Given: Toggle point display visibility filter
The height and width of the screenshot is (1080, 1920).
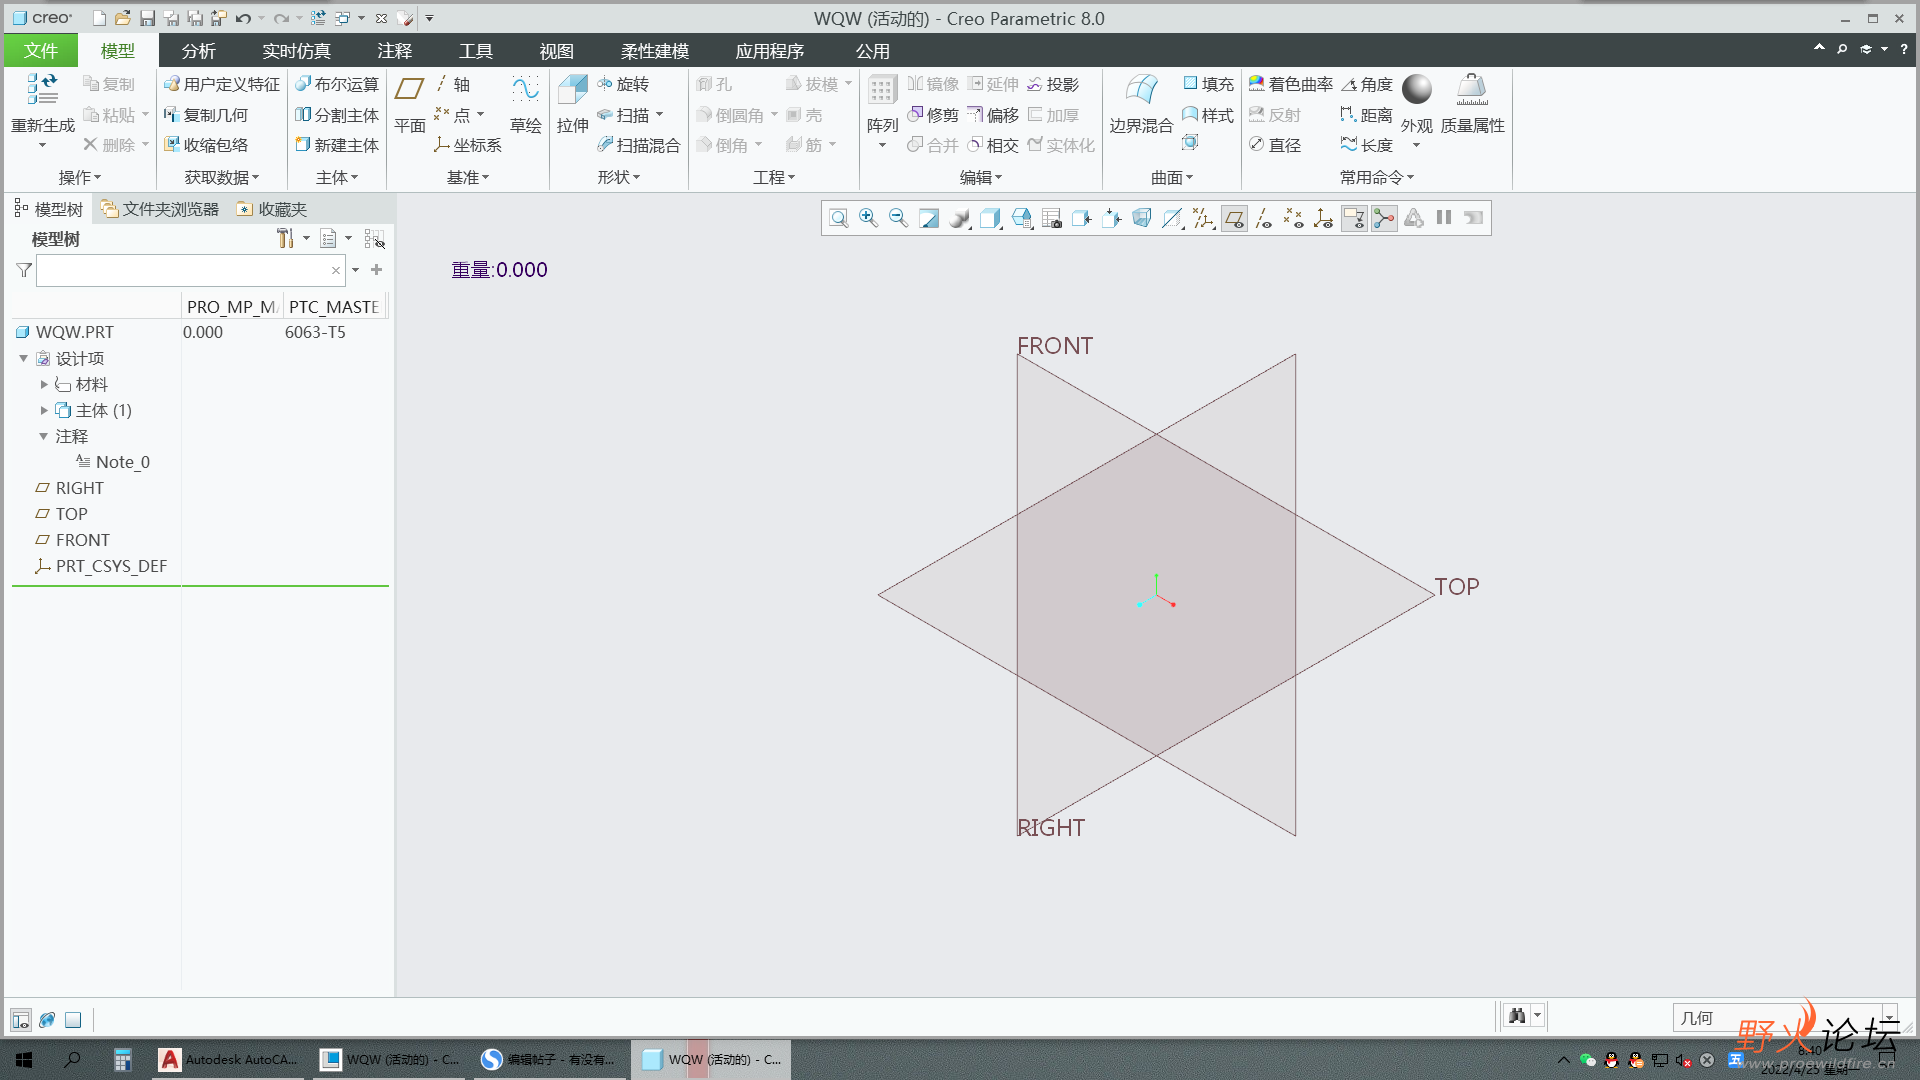Looking at the screenshot, I should click(1294, 218).
